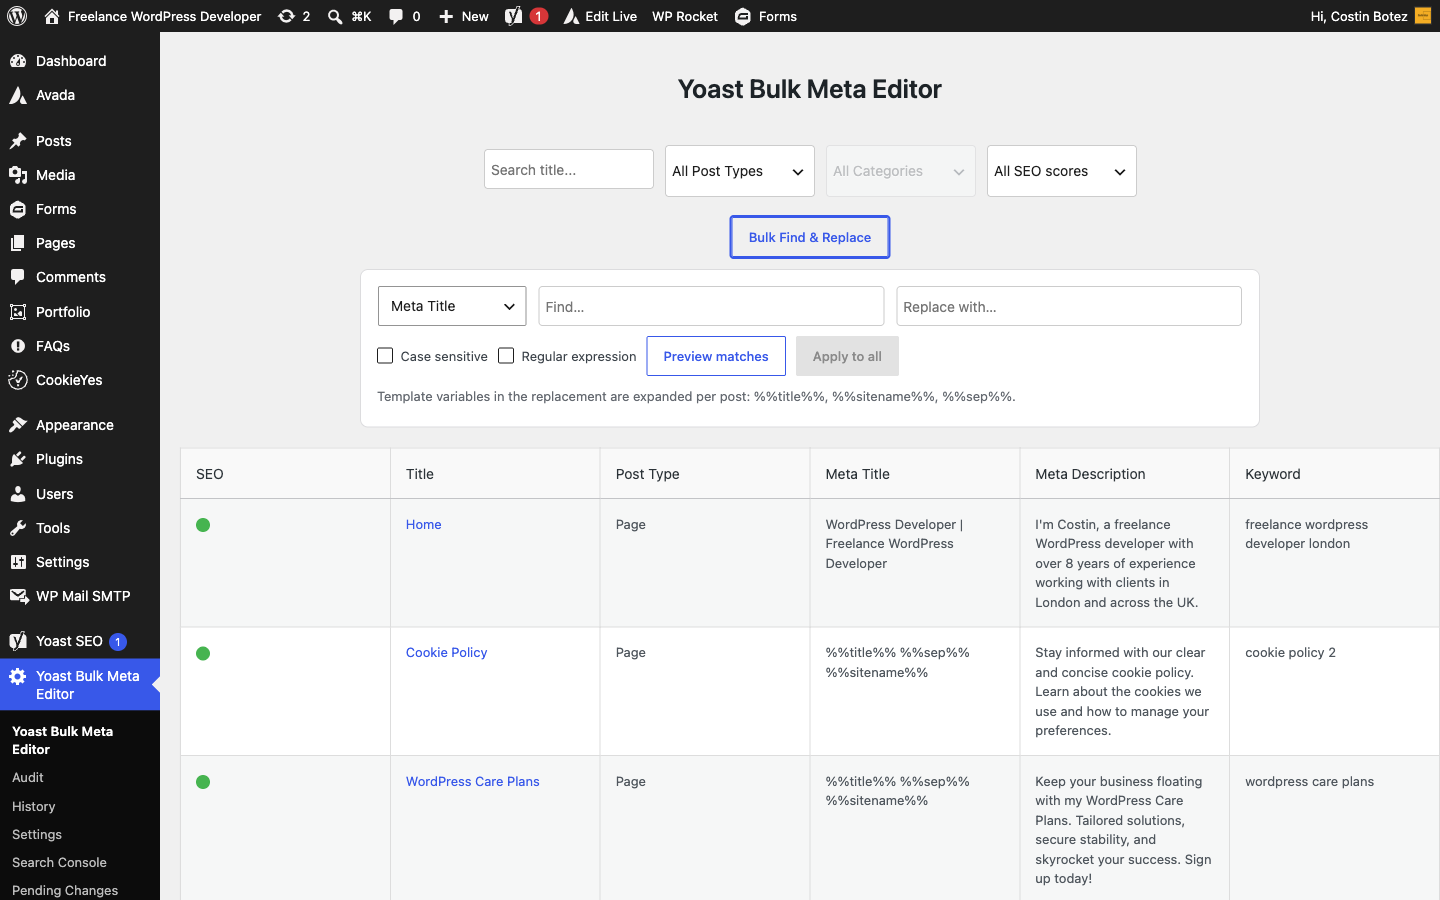The image size is (1440, 900).
Task: Open the site home icon in admin bar
Action: tap(52, 16)
